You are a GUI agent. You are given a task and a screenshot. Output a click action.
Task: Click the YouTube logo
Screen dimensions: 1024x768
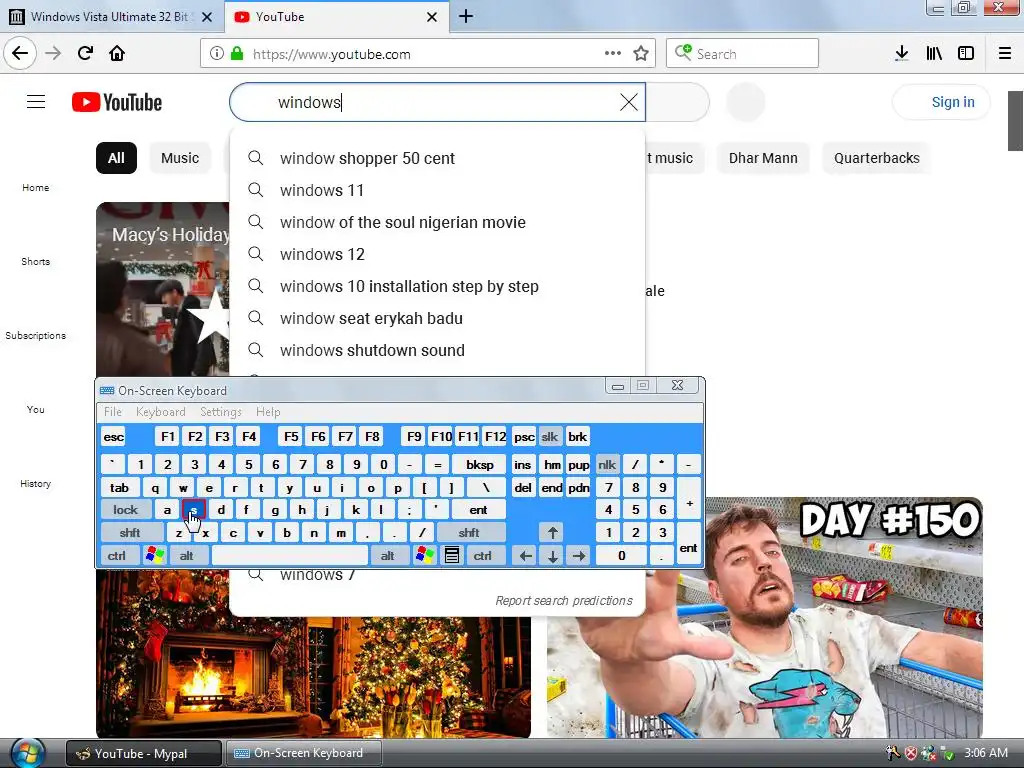click(x=117, y=103)
